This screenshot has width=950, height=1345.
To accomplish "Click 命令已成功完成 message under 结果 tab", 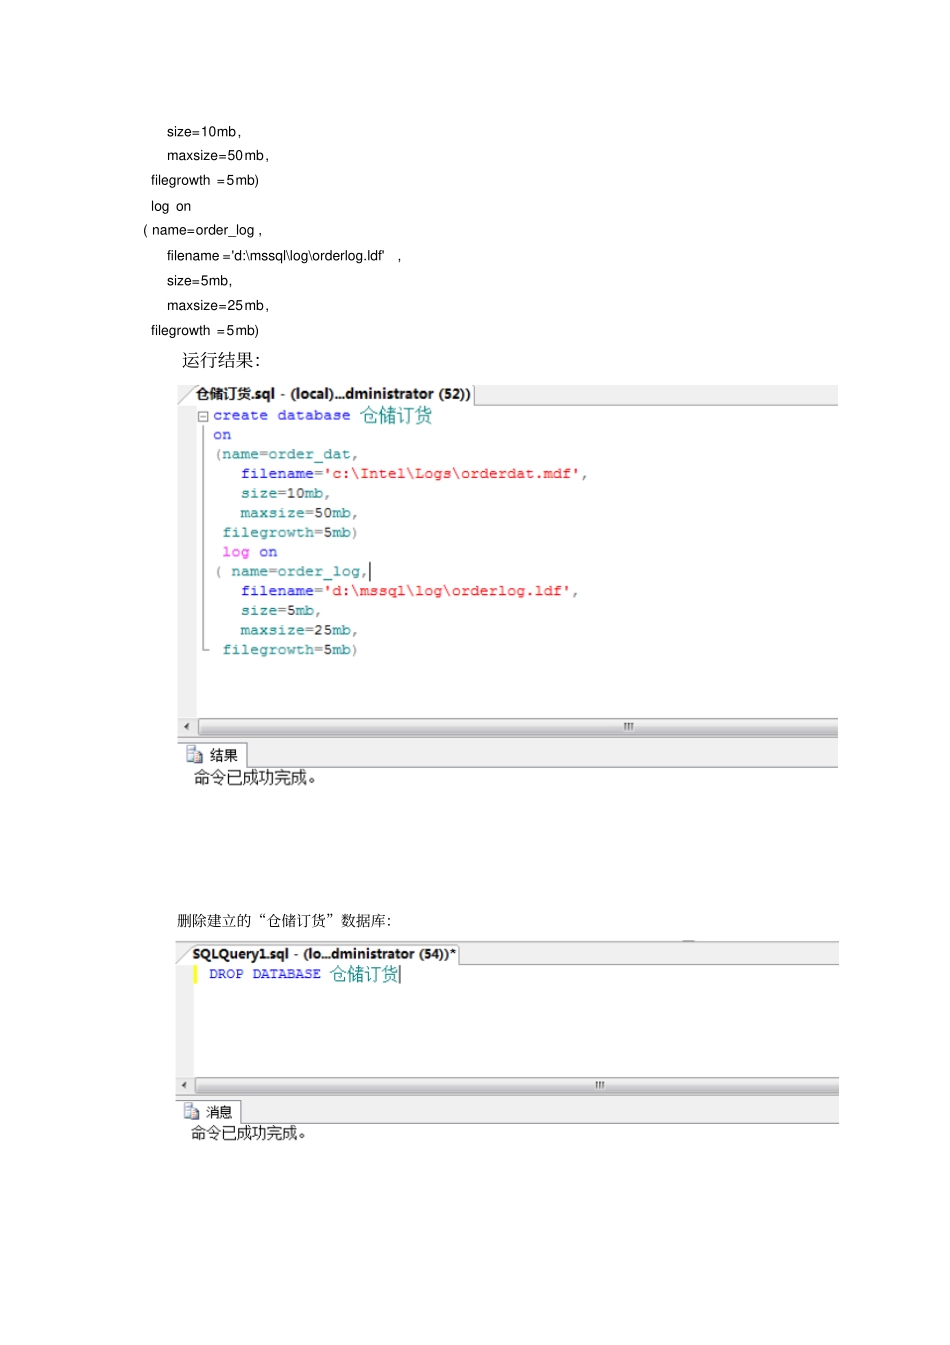I will (x=255, y=778).
